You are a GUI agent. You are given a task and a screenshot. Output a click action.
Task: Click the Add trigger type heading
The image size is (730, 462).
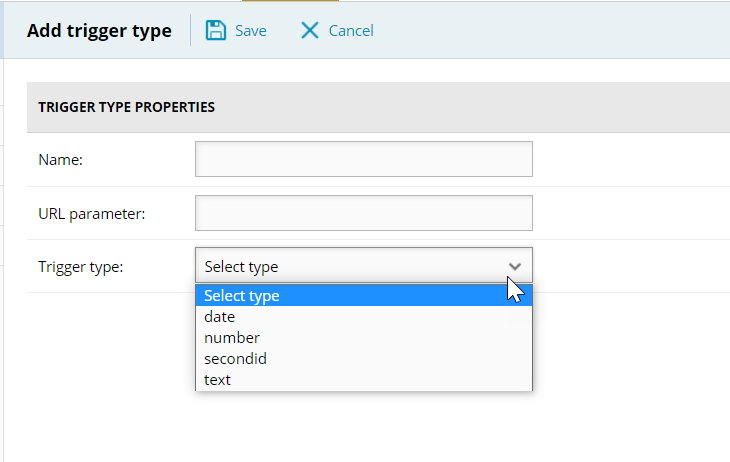pyautogui.click(x=99, y=31)
